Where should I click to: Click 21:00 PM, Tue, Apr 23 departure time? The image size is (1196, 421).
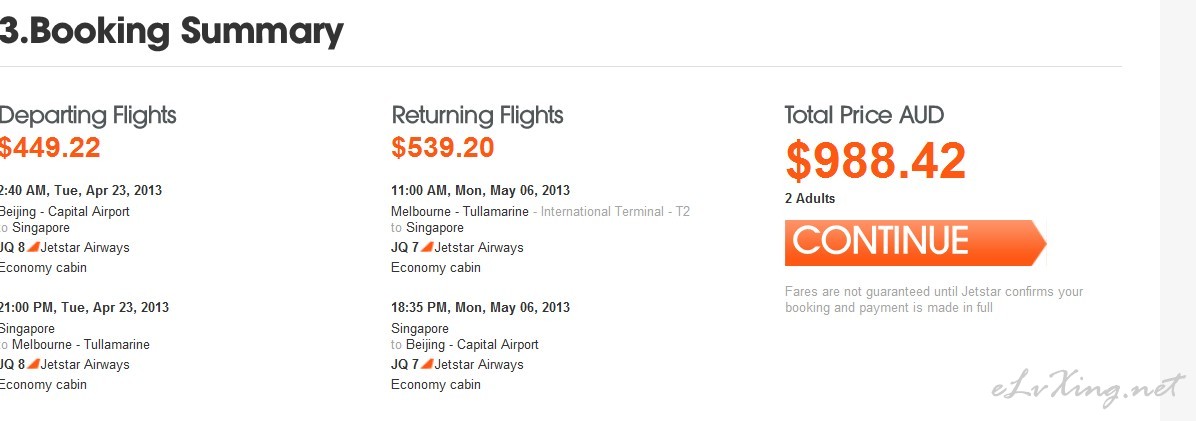click(84, 308)
